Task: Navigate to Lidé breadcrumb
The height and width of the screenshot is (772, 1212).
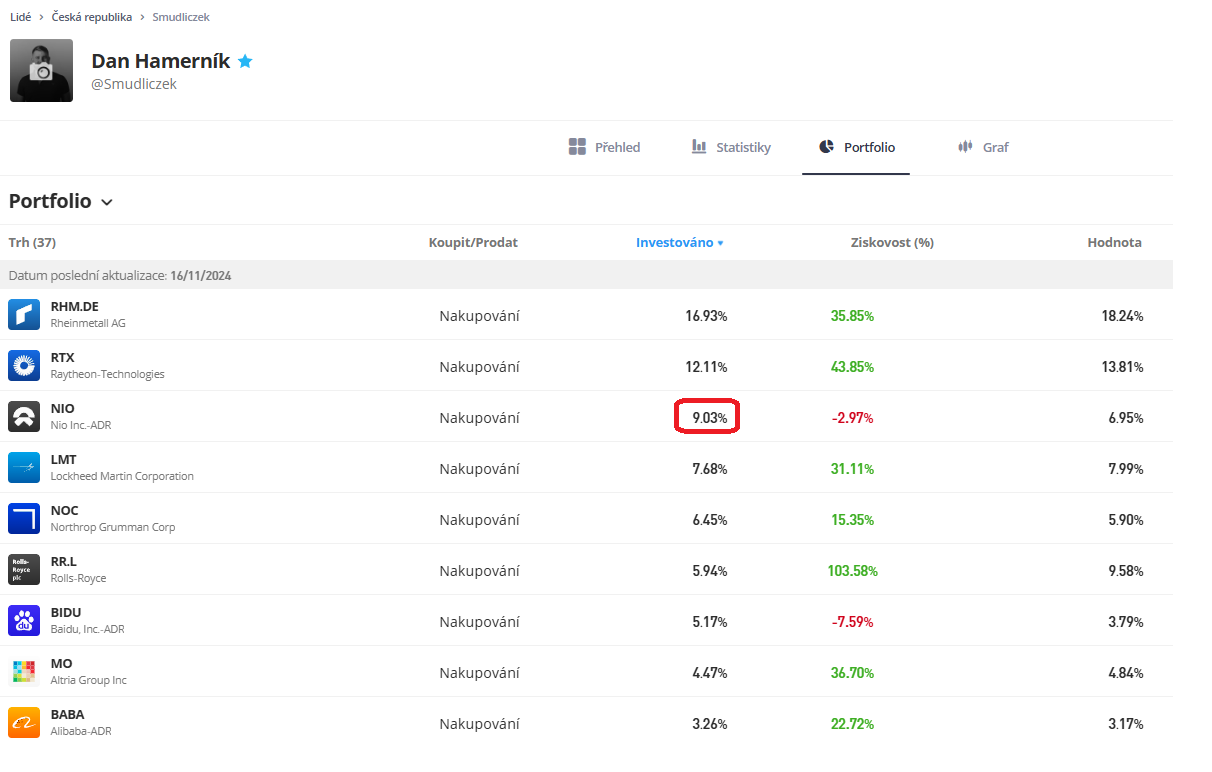Action: pyautogui.click(x=21, y=17)
